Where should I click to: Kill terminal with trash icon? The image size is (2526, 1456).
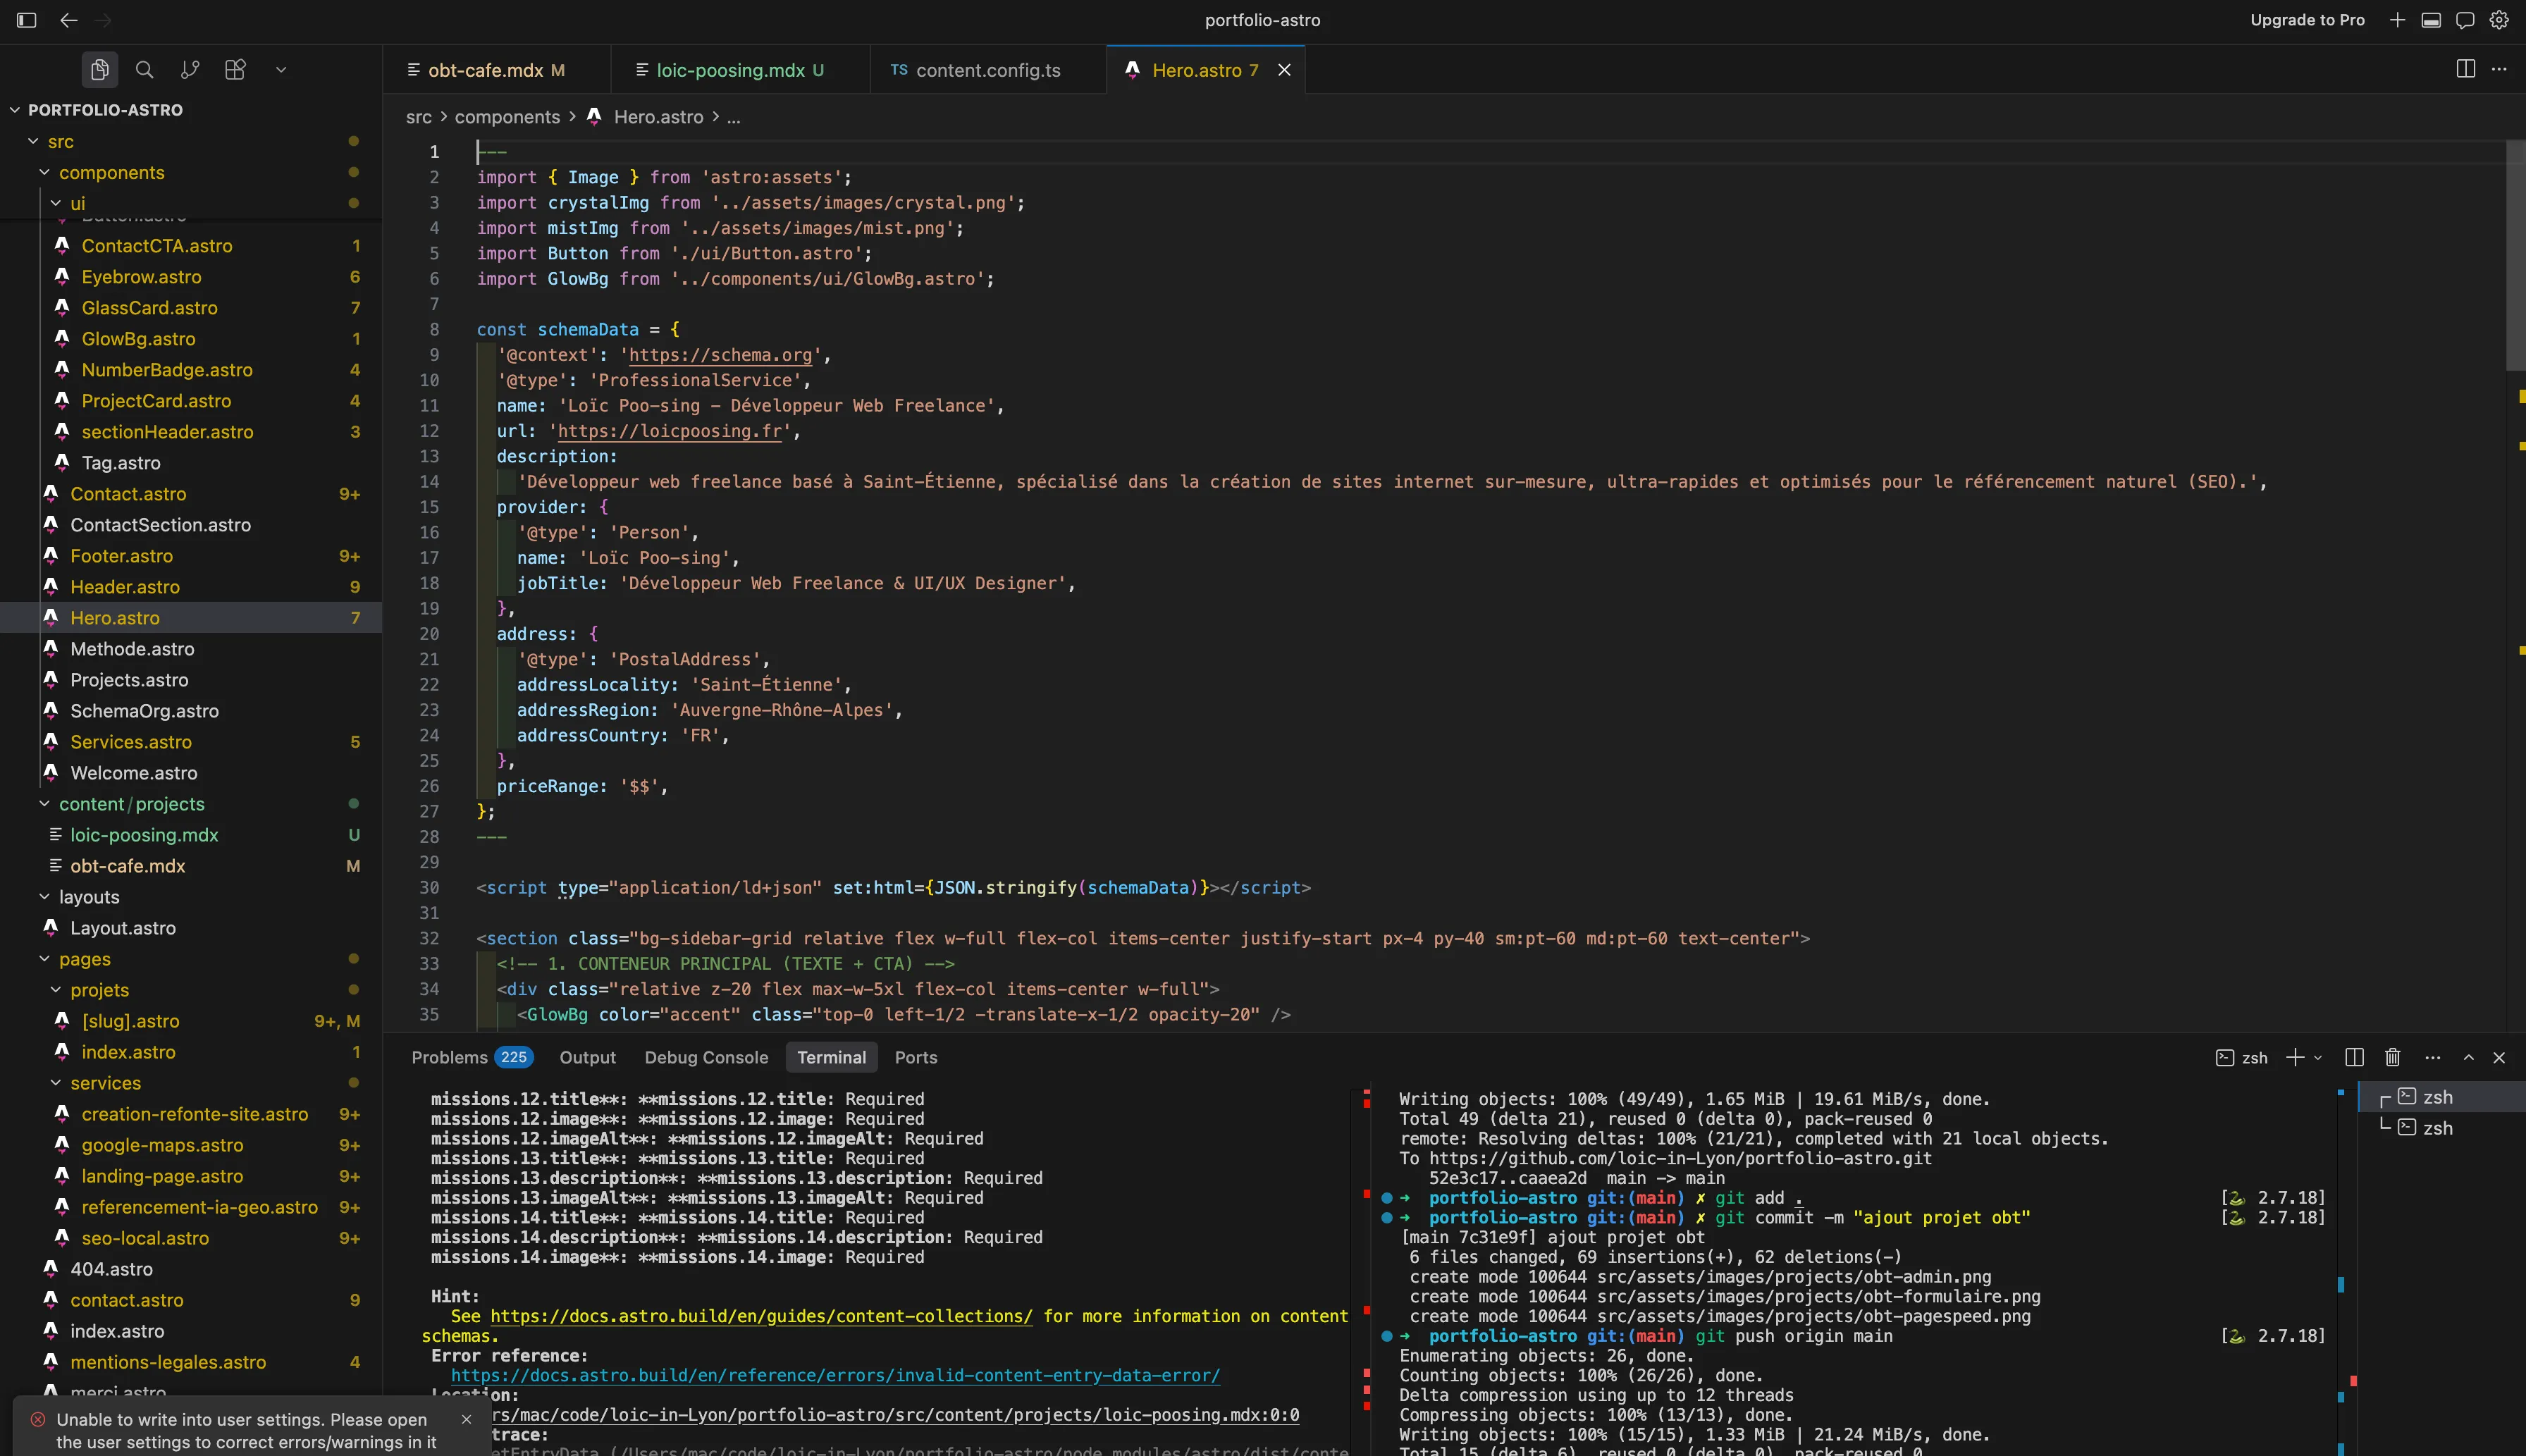click(x=2393, y=1057)
